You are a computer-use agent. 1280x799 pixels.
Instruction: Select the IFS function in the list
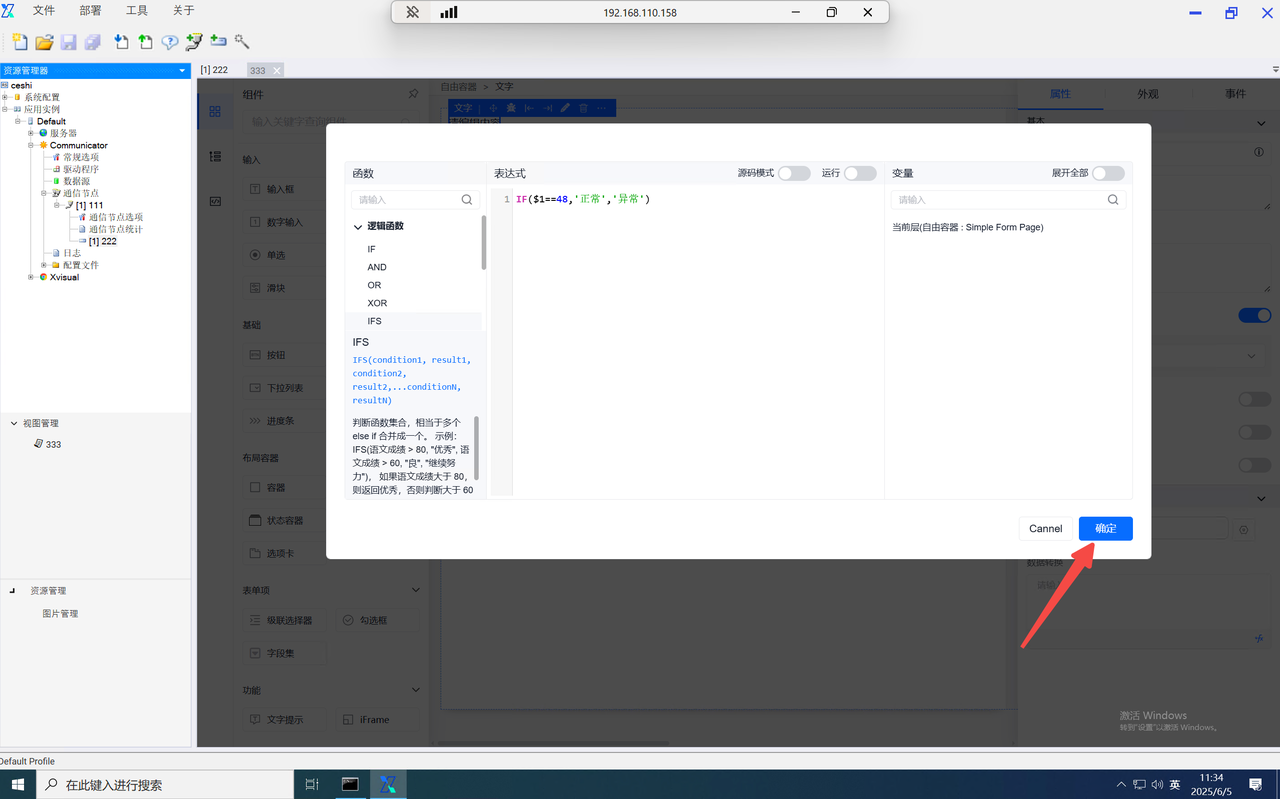[x=414, y=321]
